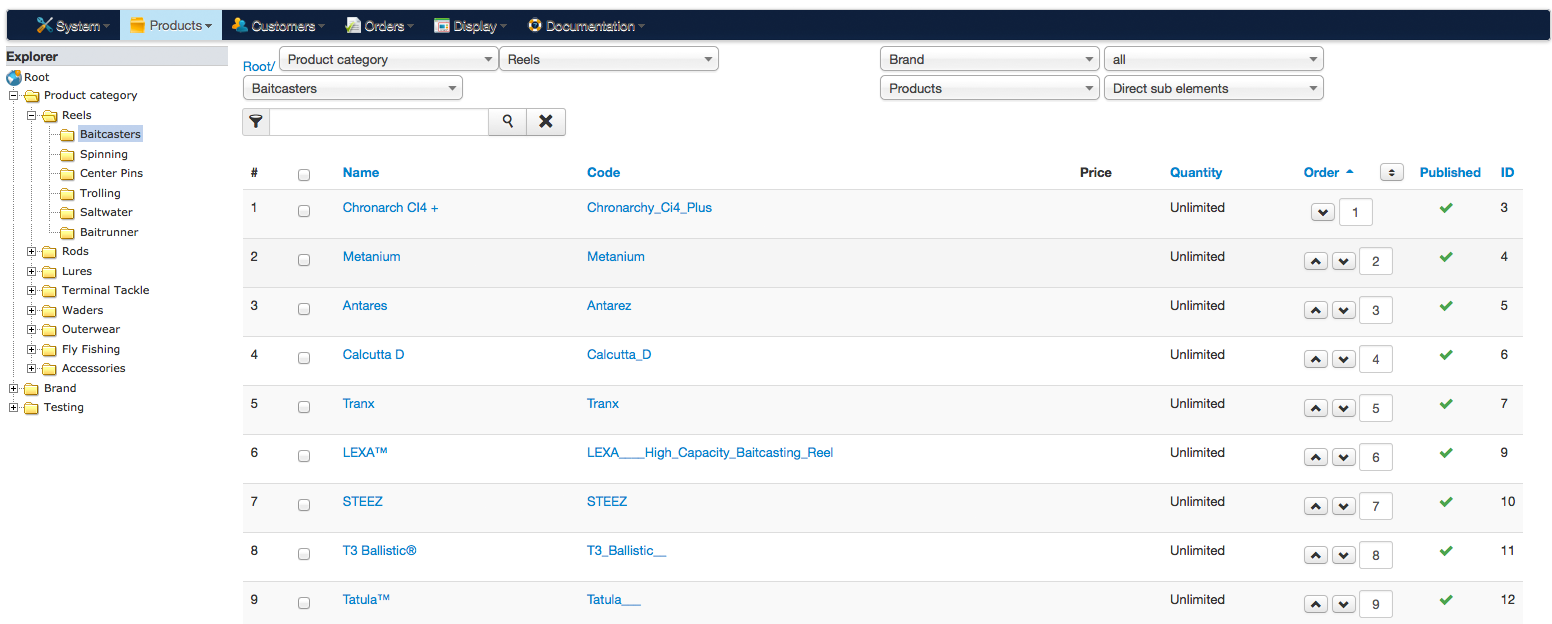Open the Products type filter dropdown

(990, 88)
